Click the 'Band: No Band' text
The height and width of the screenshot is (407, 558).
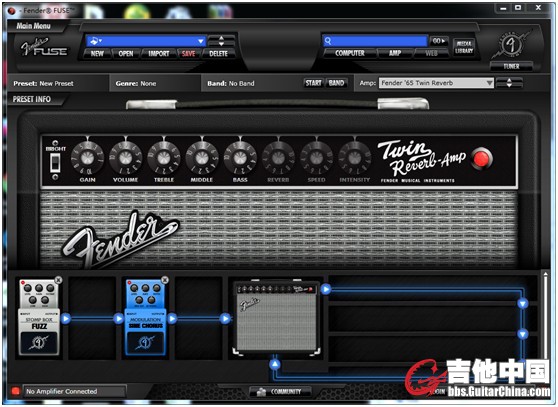231,84
